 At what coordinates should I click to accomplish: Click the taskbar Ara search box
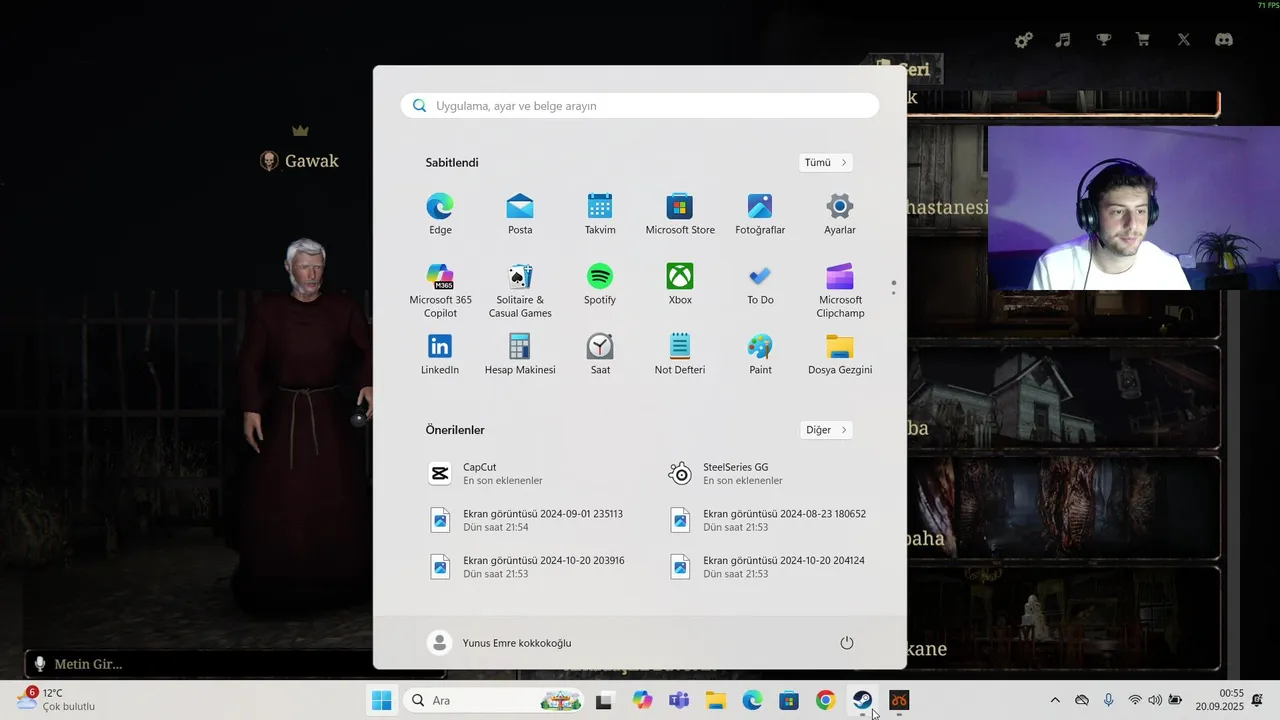(x=494, y=700)
